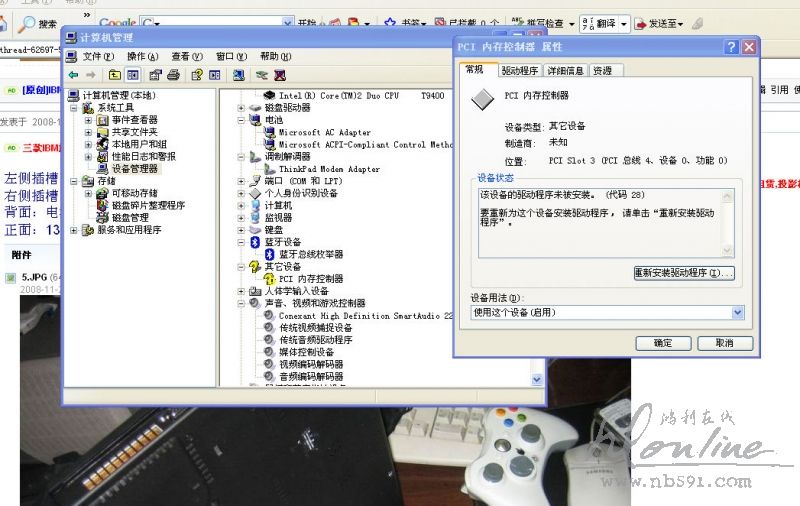Click the Help question mark toolbar icon
Screen dimensions: 800x506
coord(197,75)
